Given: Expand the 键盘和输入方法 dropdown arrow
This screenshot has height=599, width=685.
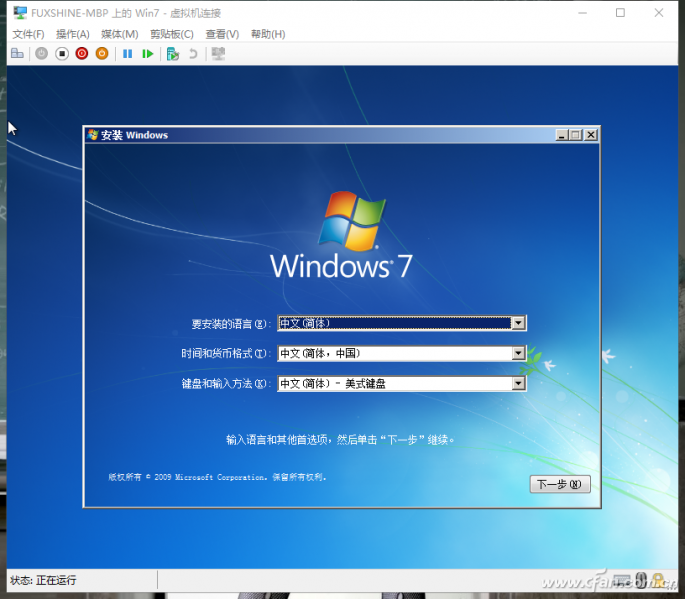Looking at the screenshot, I should coord(518,384).
